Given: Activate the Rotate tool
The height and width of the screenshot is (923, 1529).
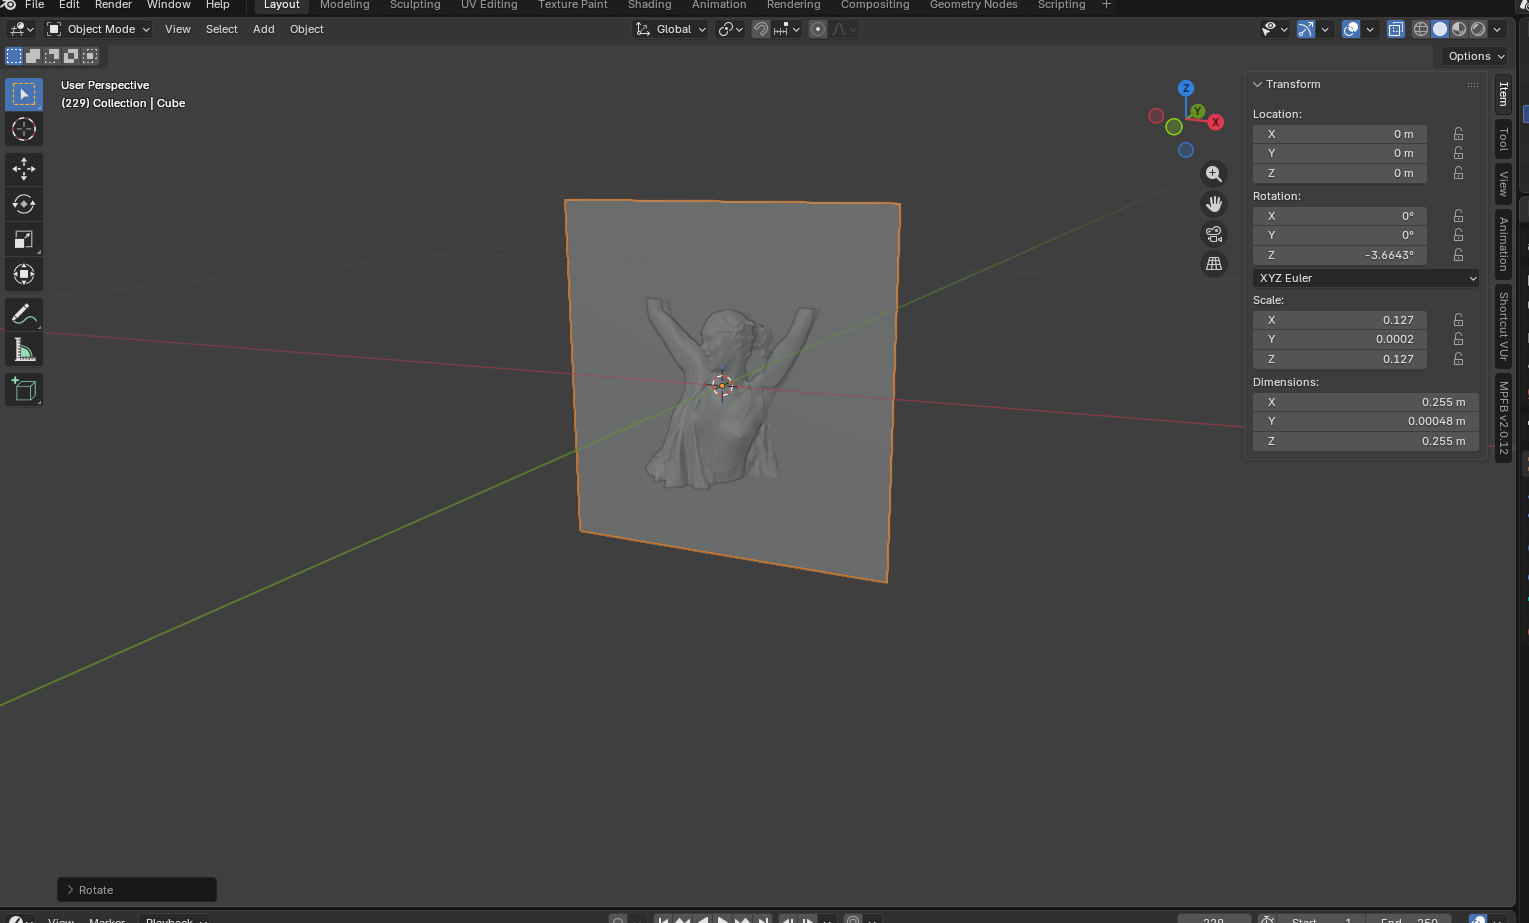Looking at the screenshot, I should point(24,204).
